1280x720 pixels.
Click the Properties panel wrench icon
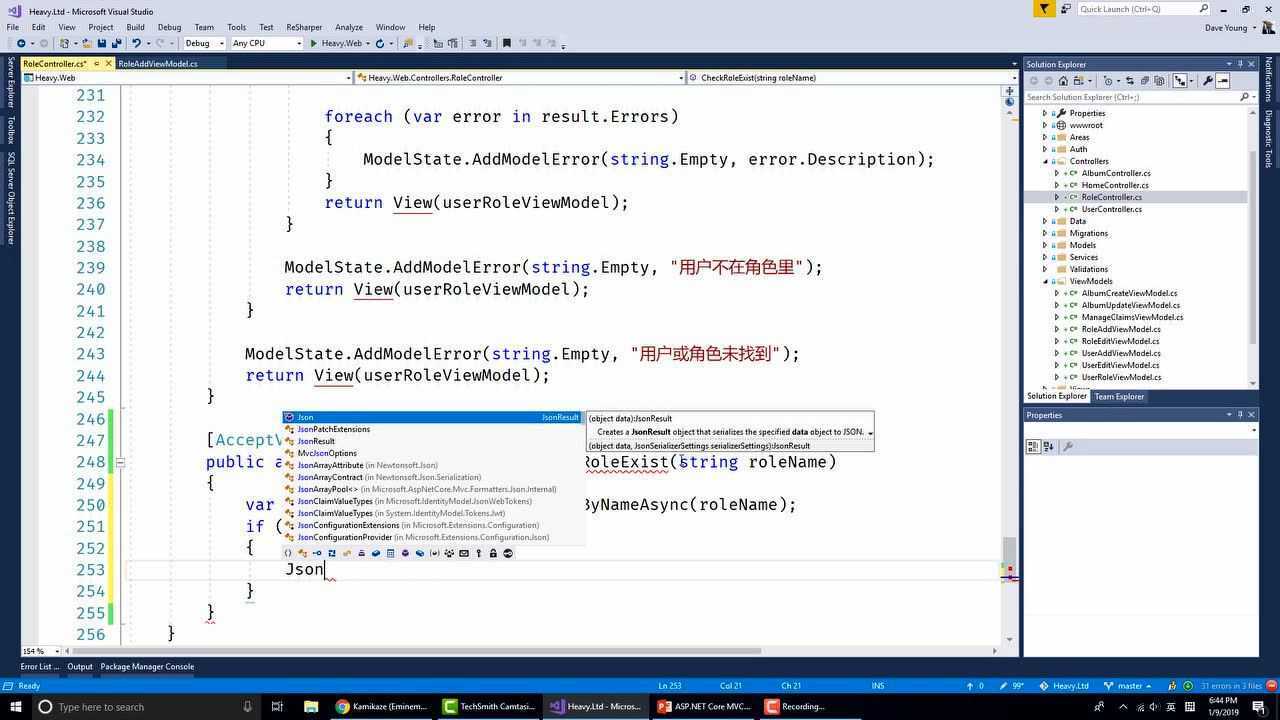click(1068, 447)
